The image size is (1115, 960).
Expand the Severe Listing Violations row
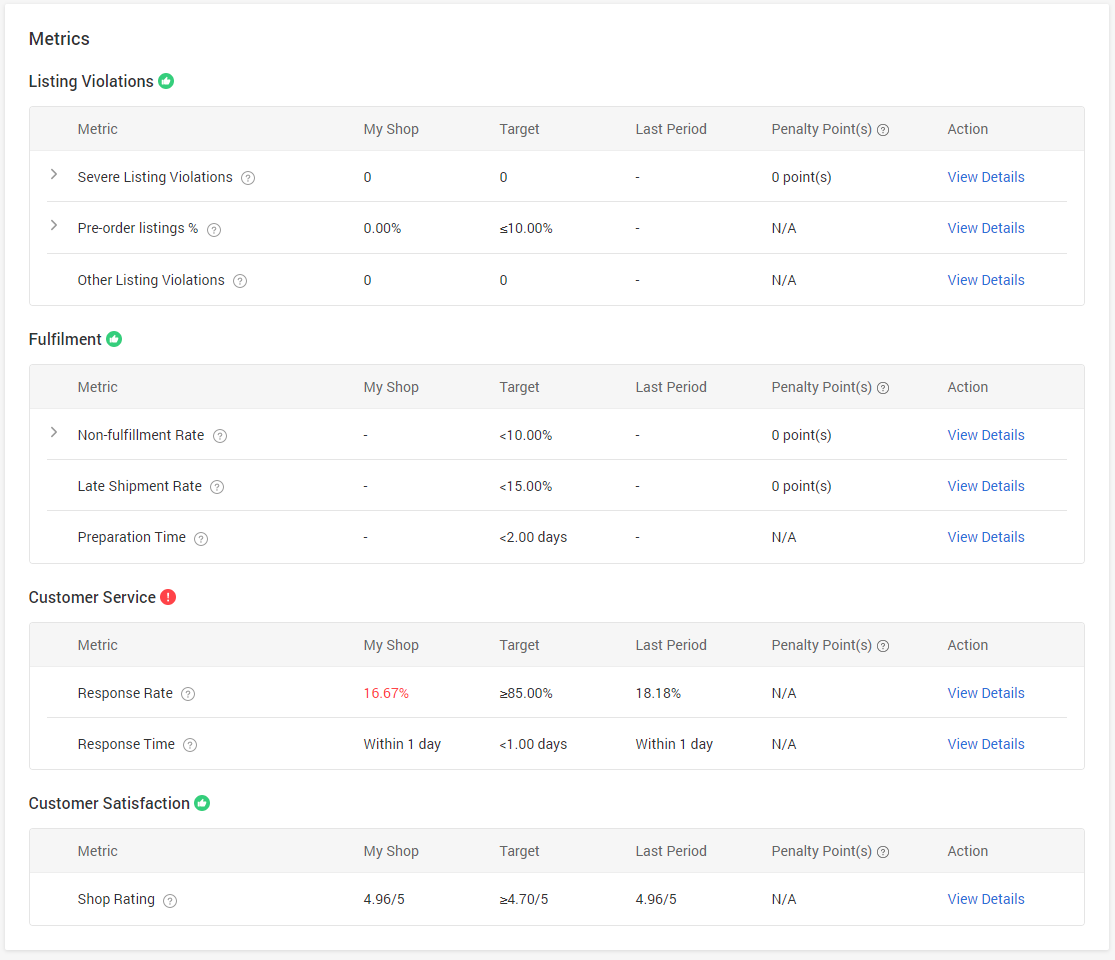54,174
